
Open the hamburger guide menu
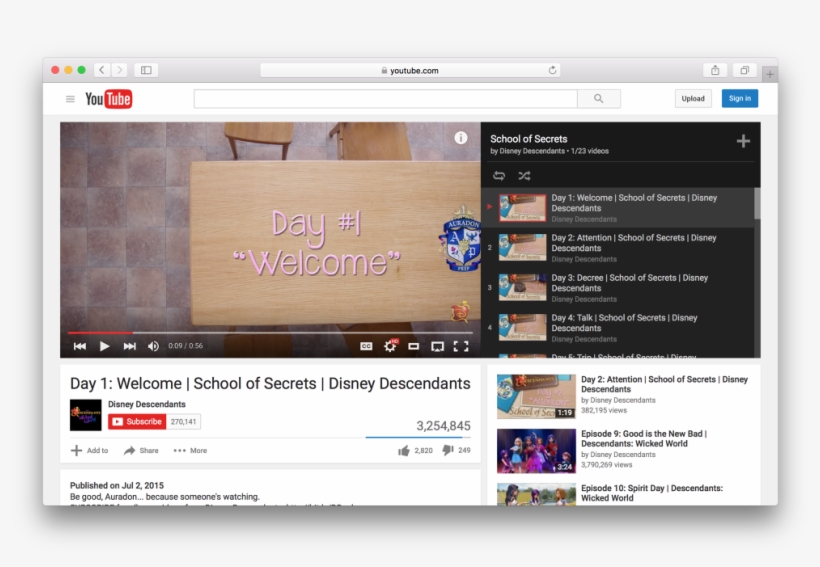tap(70, 99)
